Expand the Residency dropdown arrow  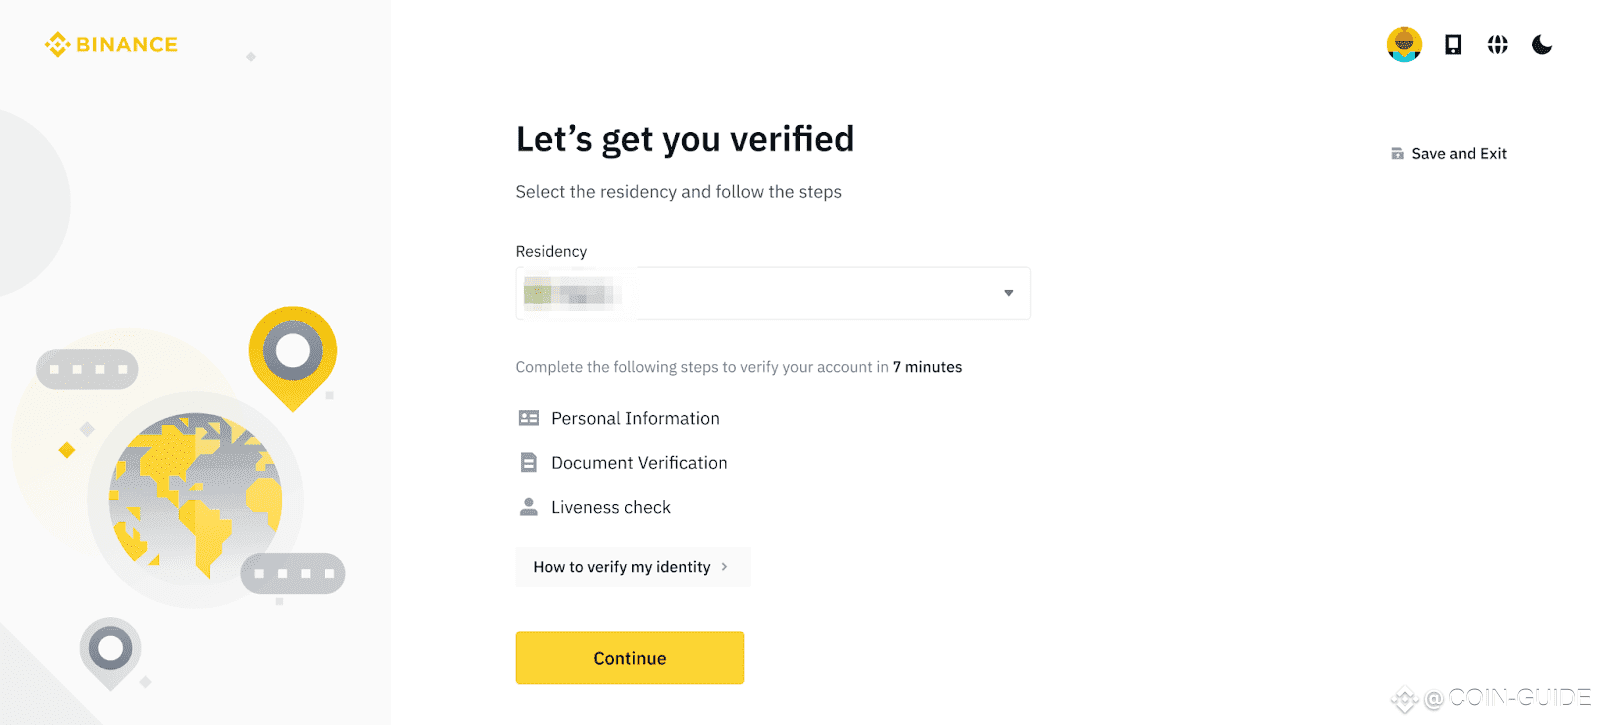tap(1008, 293)
